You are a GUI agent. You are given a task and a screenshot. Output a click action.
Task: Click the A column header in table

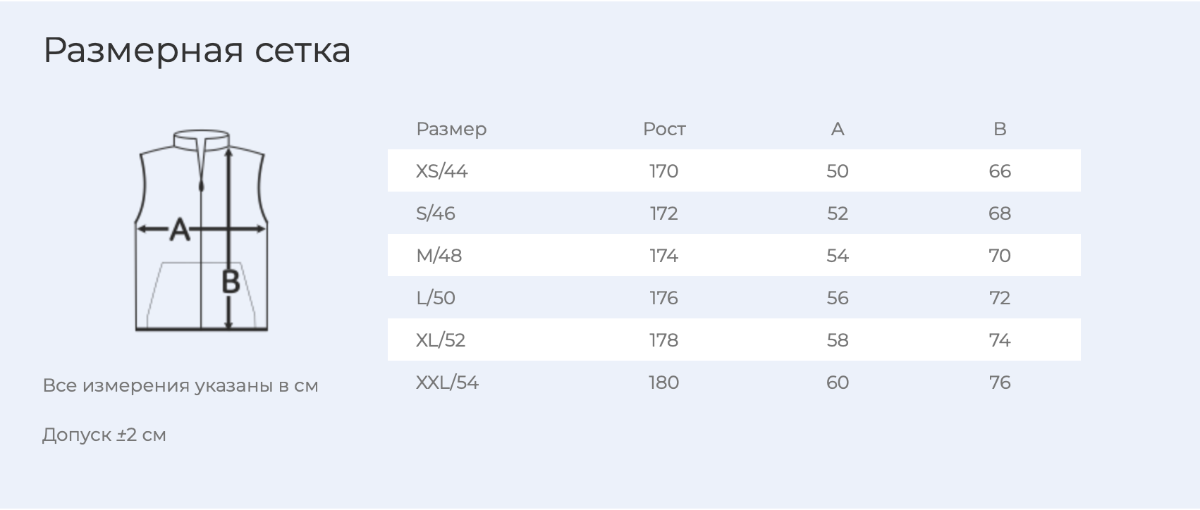pos(838,129)
